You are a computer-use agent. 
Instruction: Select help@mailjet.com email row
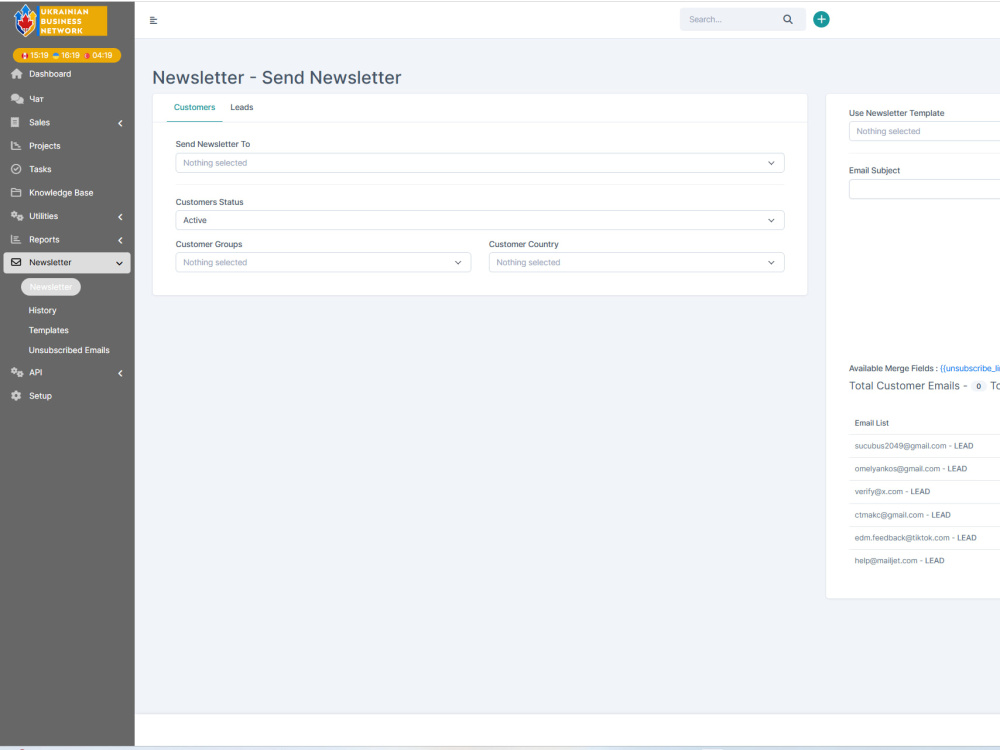point(925,561)
